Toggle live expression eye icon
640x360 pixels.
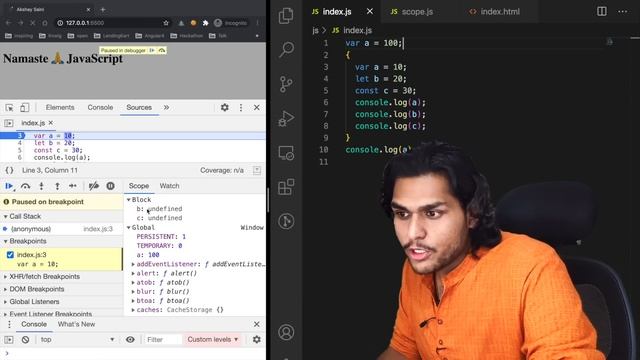click(x=130, y=340)
